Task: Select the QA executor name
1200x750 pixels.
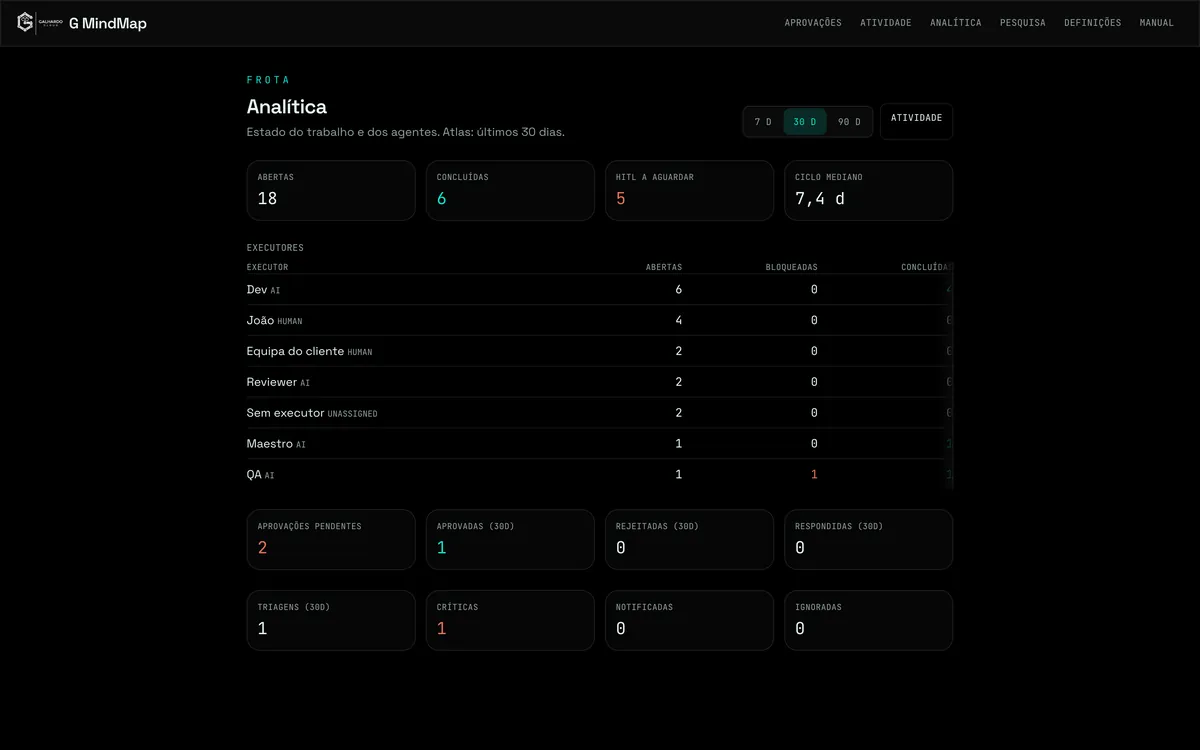Action: [254, 475]
